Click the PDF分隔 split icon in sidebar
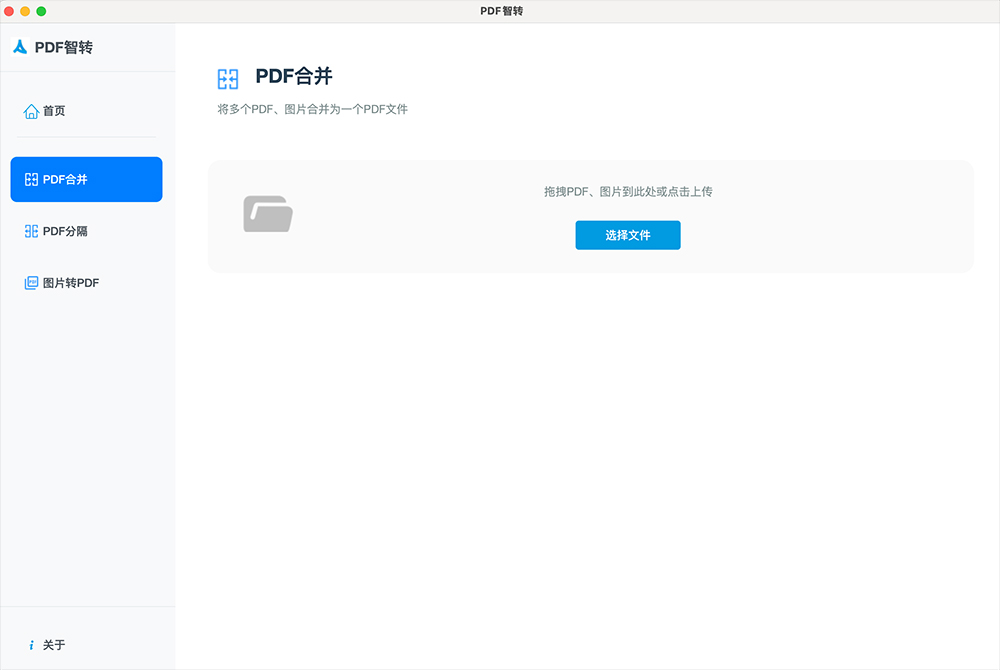This screenshot has height=670, width=1000. [x=30, y=231]
